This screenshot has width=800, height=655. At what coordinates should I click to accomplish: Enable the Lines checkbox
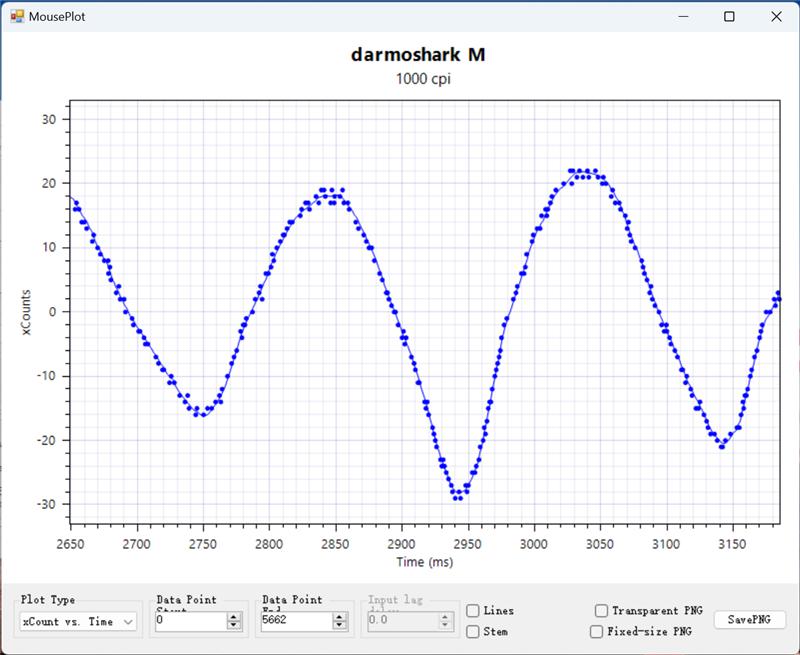(x=473, y=611)
